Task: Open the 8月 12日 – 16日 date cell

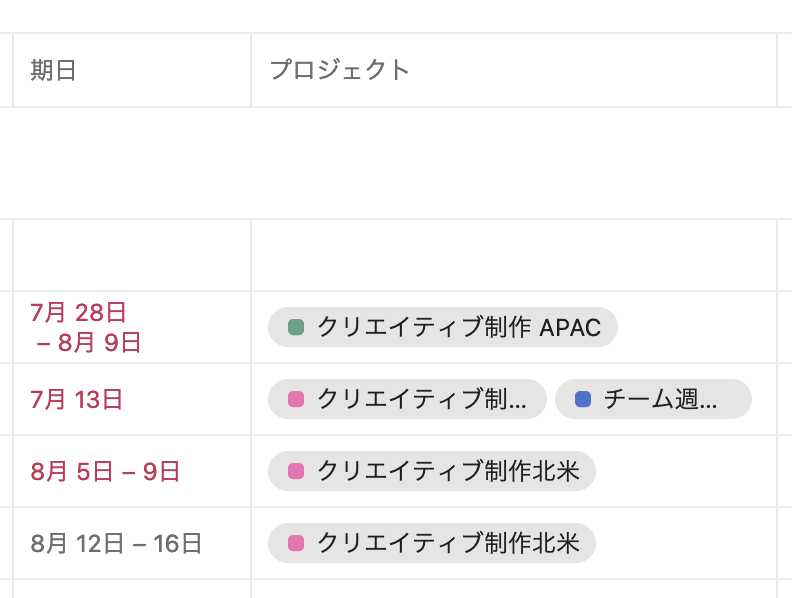Action: (x=116, y=544)
